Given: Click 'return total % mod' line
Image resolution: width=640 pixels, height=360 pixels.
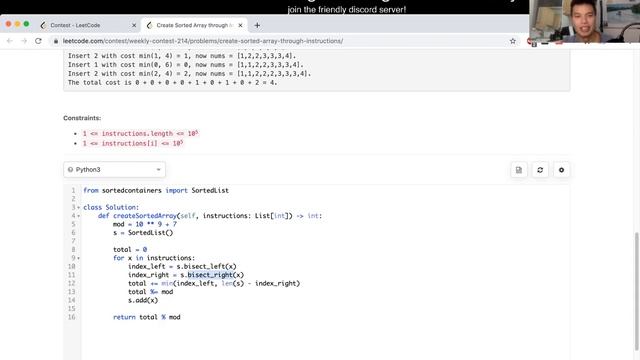Looking at the screenshot, I should [x=147, y=317].
